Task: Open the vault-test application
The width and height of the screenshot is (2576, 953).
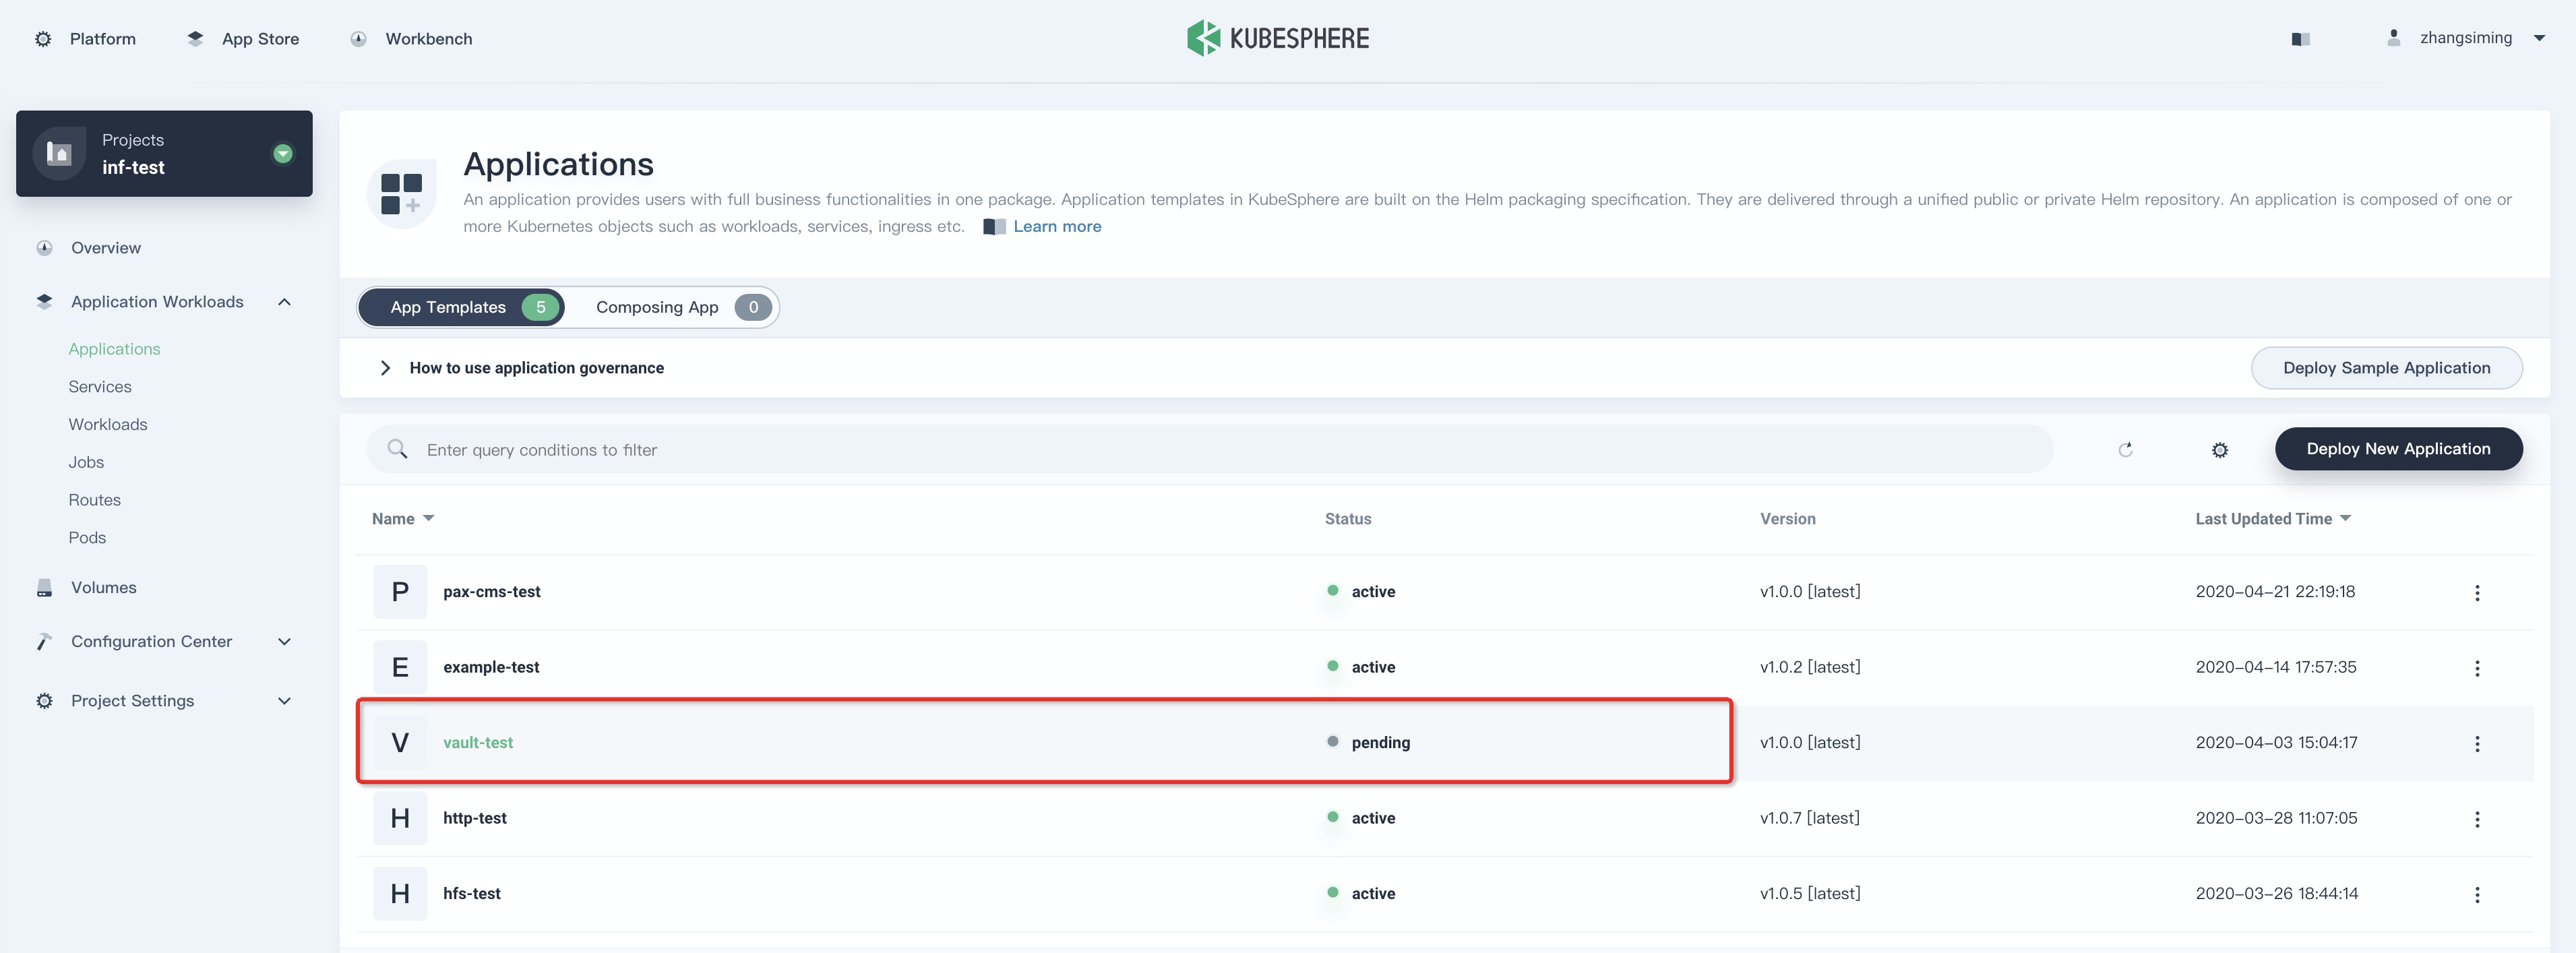Action: (x=478, y=742)
